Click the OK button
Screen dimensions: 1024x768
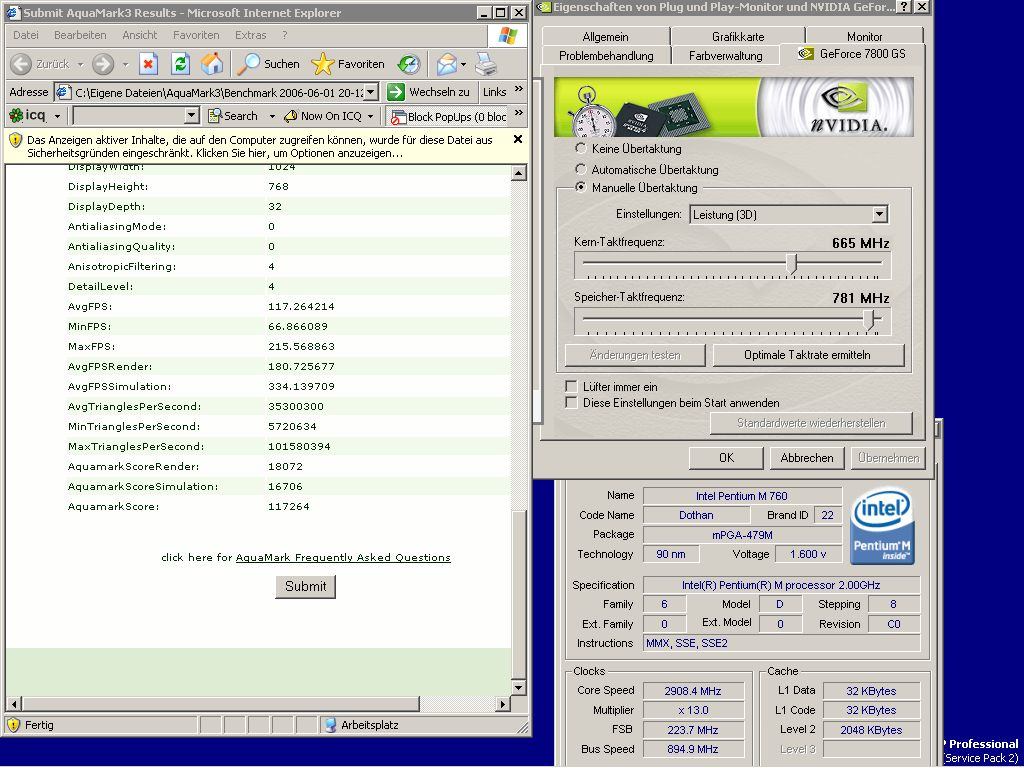[x=726, y=458]
